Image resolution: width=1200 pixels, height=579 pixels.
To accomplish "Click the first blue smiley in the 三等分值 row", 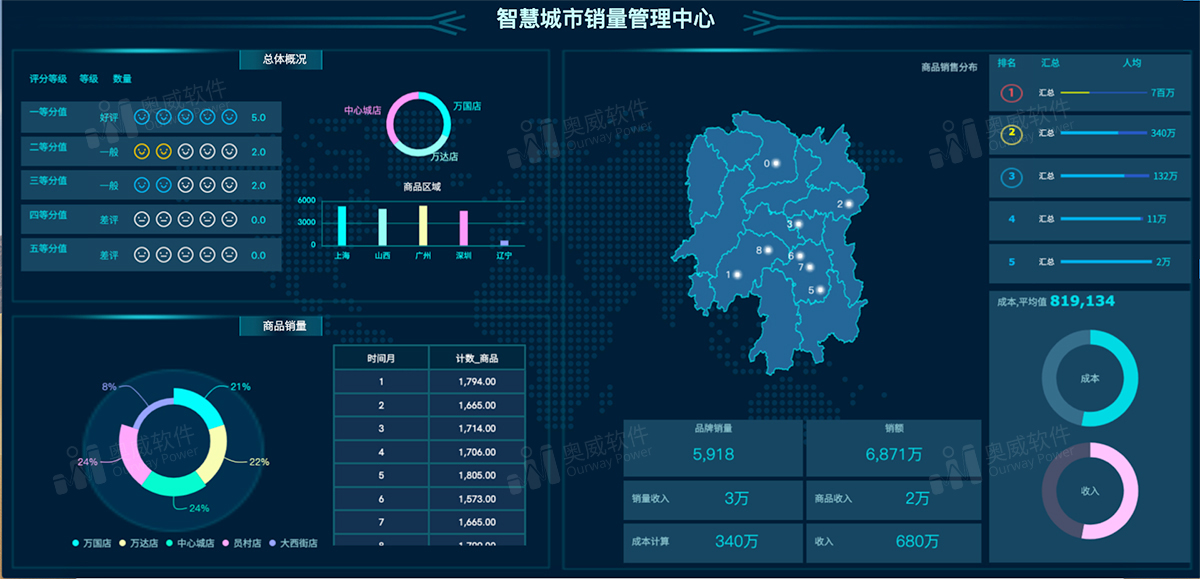I will pos(141,185).
